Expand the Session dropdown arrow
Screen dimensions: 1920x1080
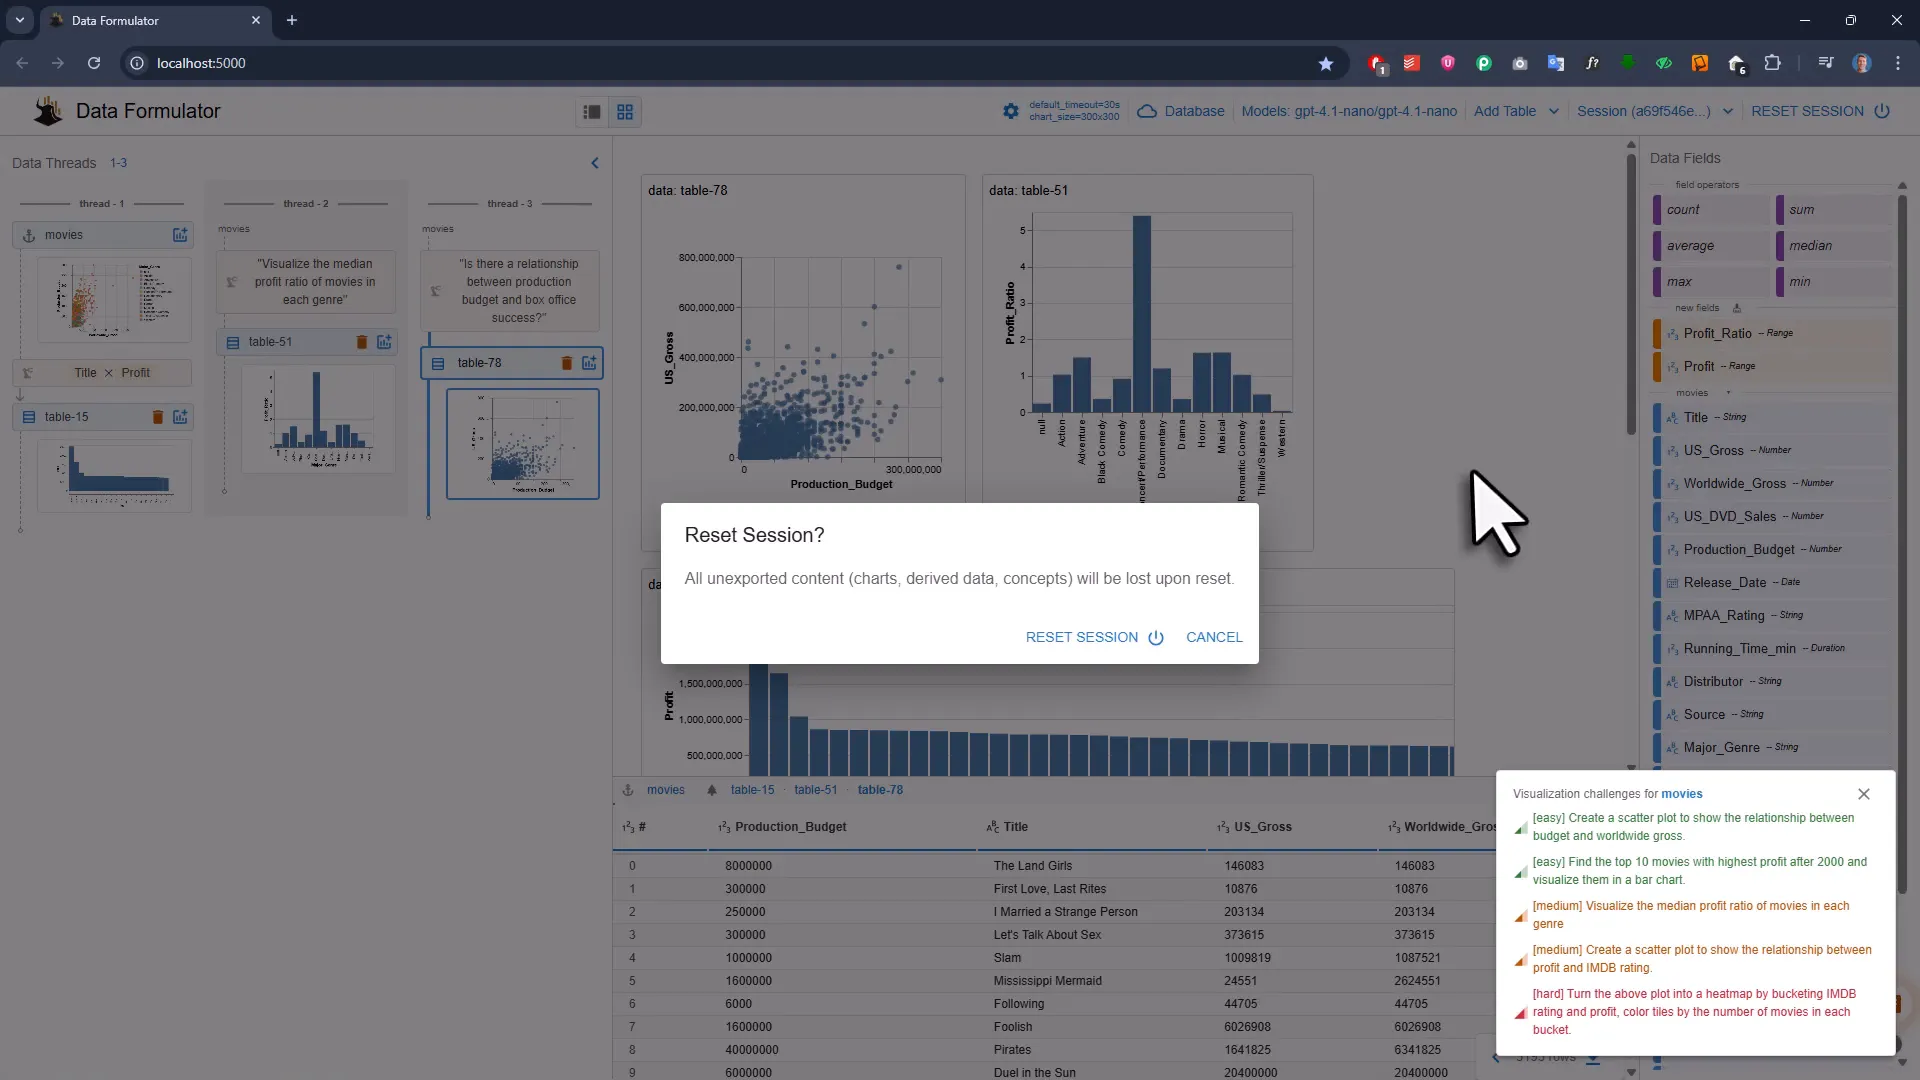(x=1727, y=111)
